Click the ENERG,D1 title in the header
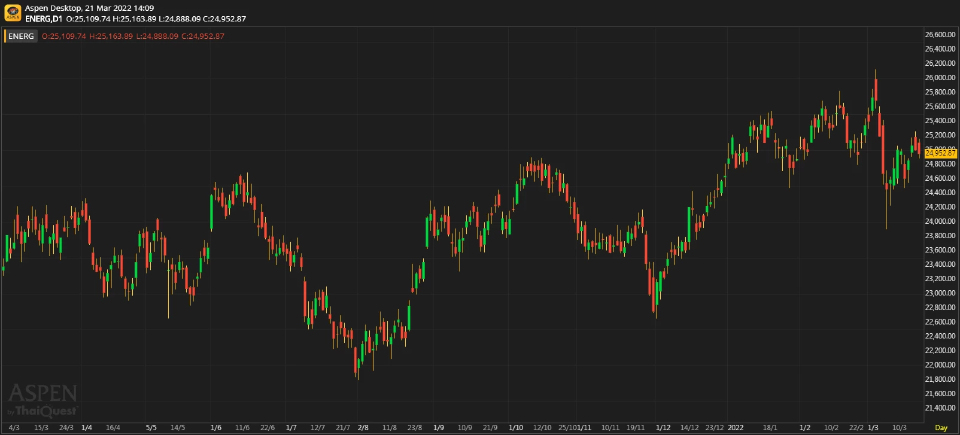 coord(43,18)
